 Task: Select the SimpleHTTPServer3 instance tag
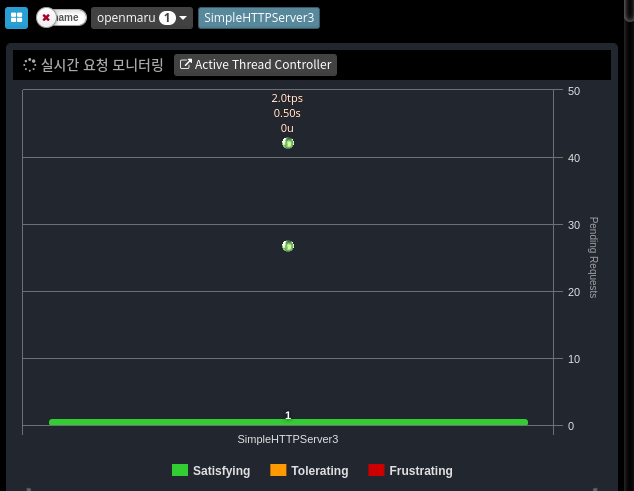pyautogui.click(x=259, y=18)
